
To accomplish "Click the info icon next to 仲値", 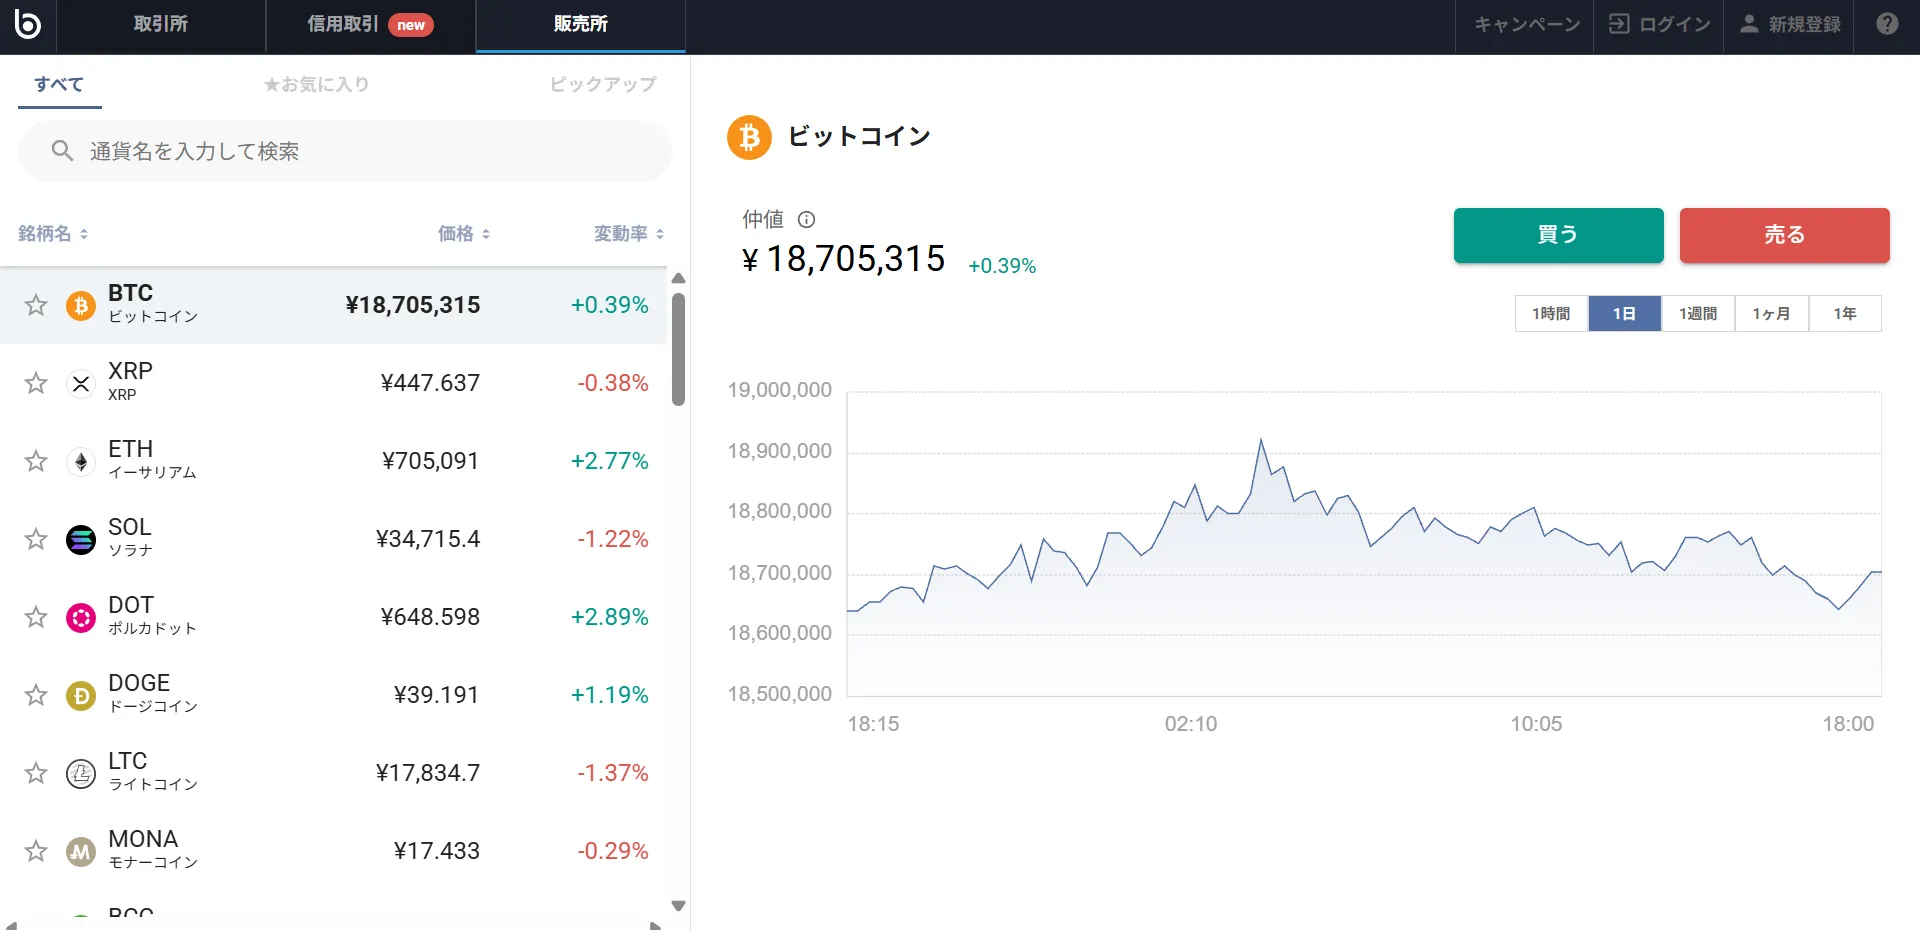I will (x=806, y=219).
